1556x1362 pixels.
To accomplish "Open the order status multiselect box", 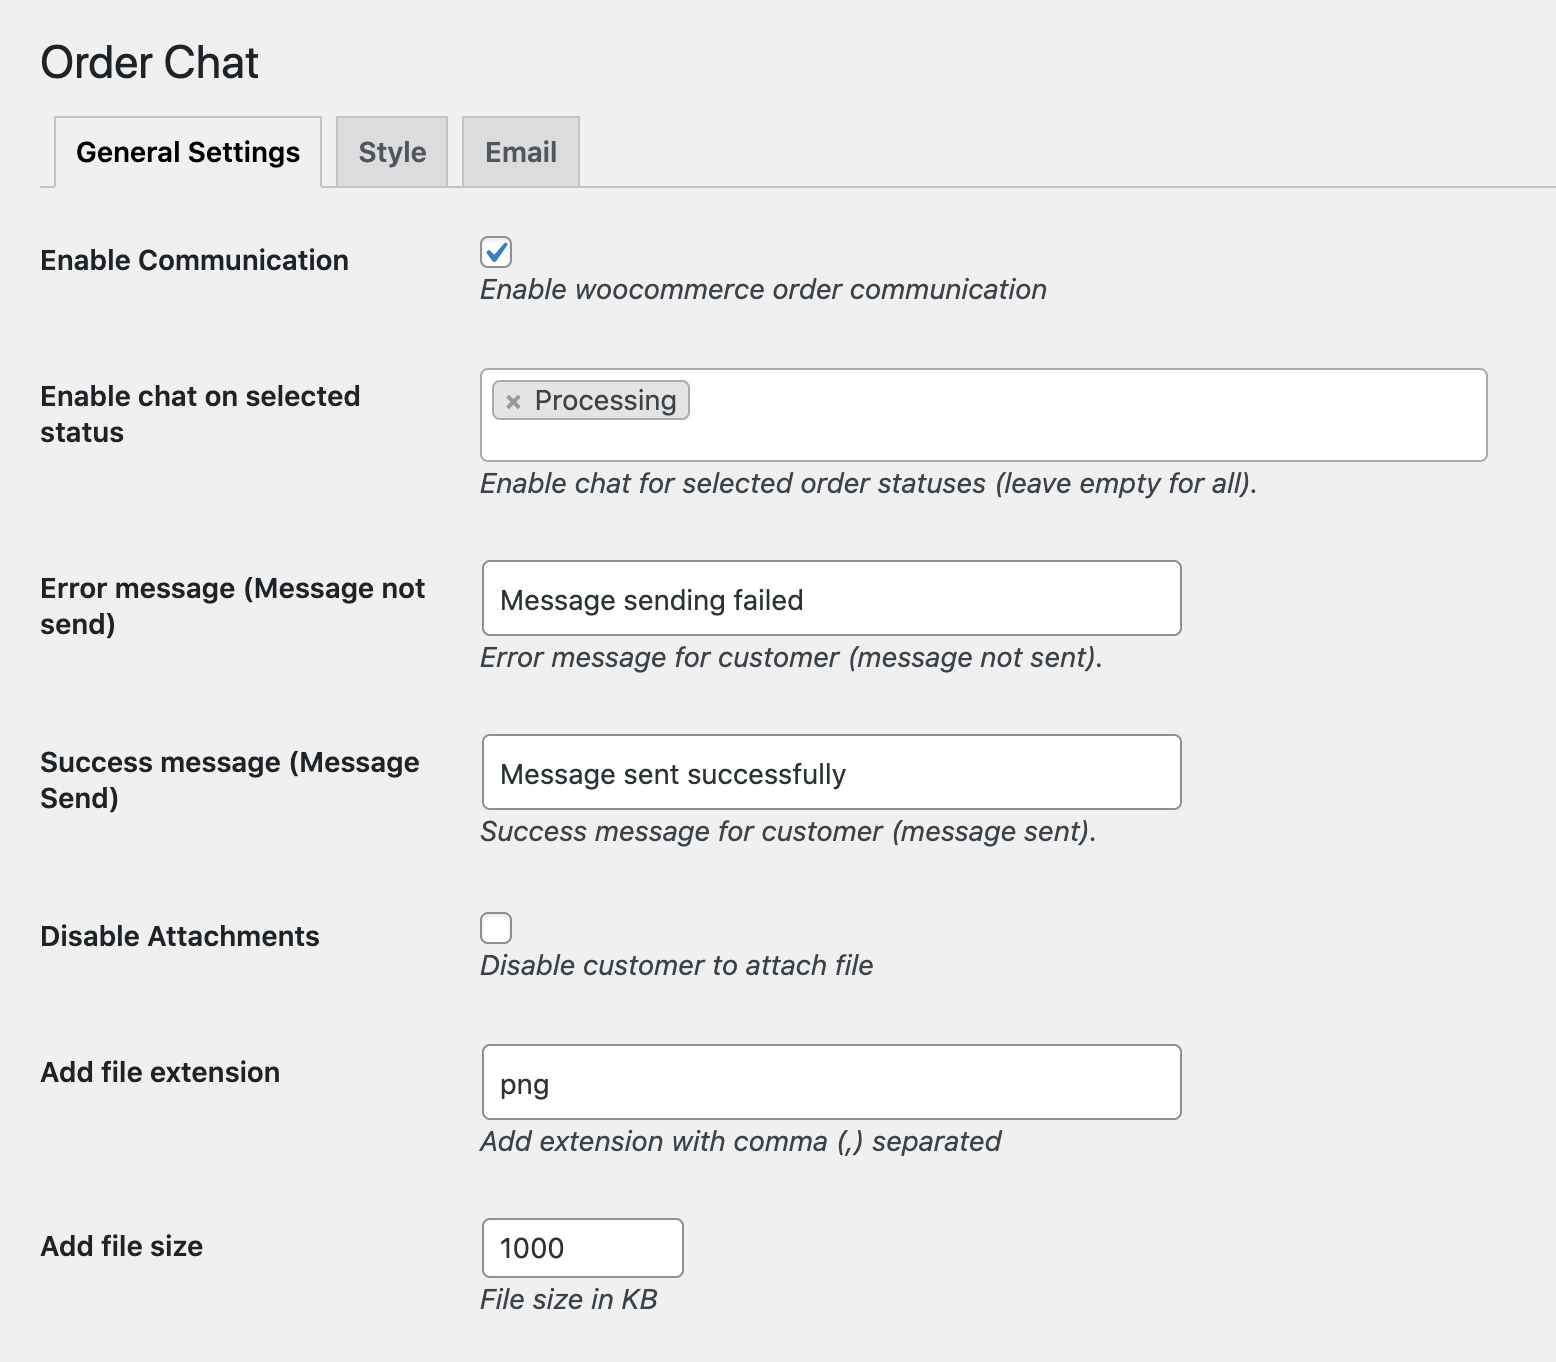I will coord(984,415).
